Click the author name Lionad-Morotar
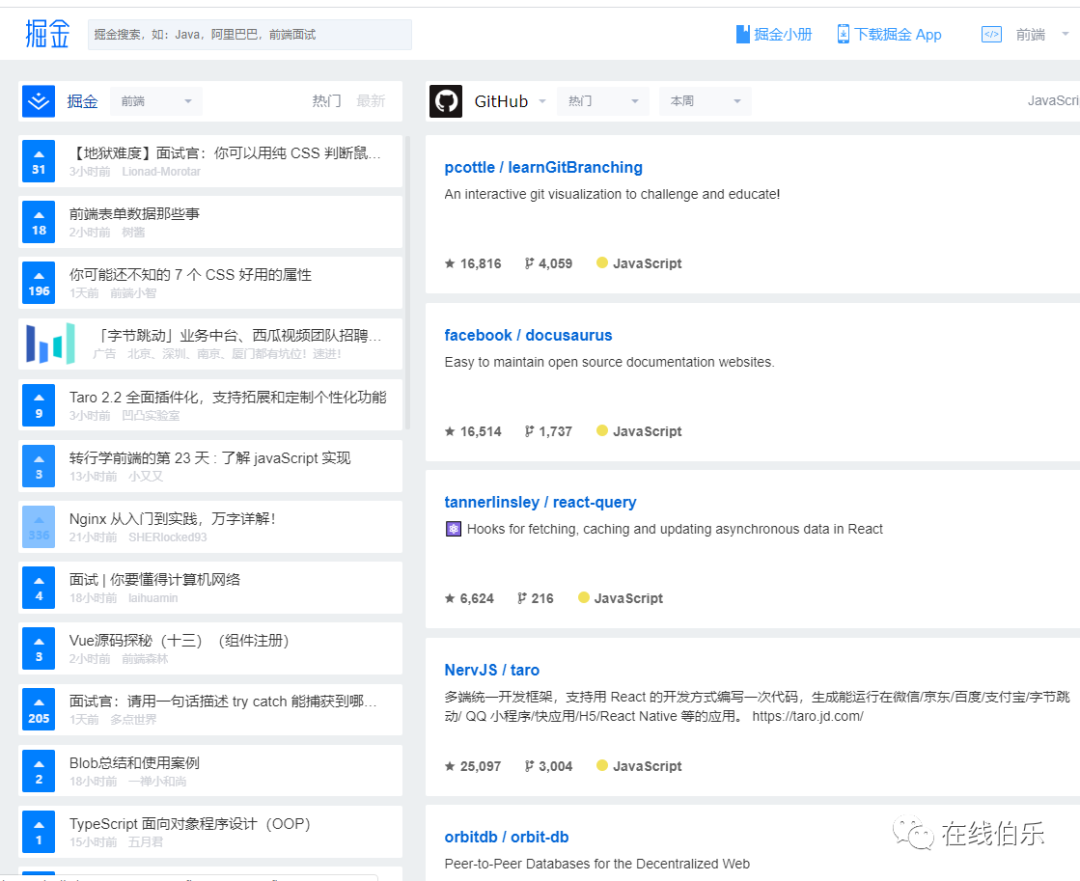Screen dimensions: 1080x881 point(161,172)
